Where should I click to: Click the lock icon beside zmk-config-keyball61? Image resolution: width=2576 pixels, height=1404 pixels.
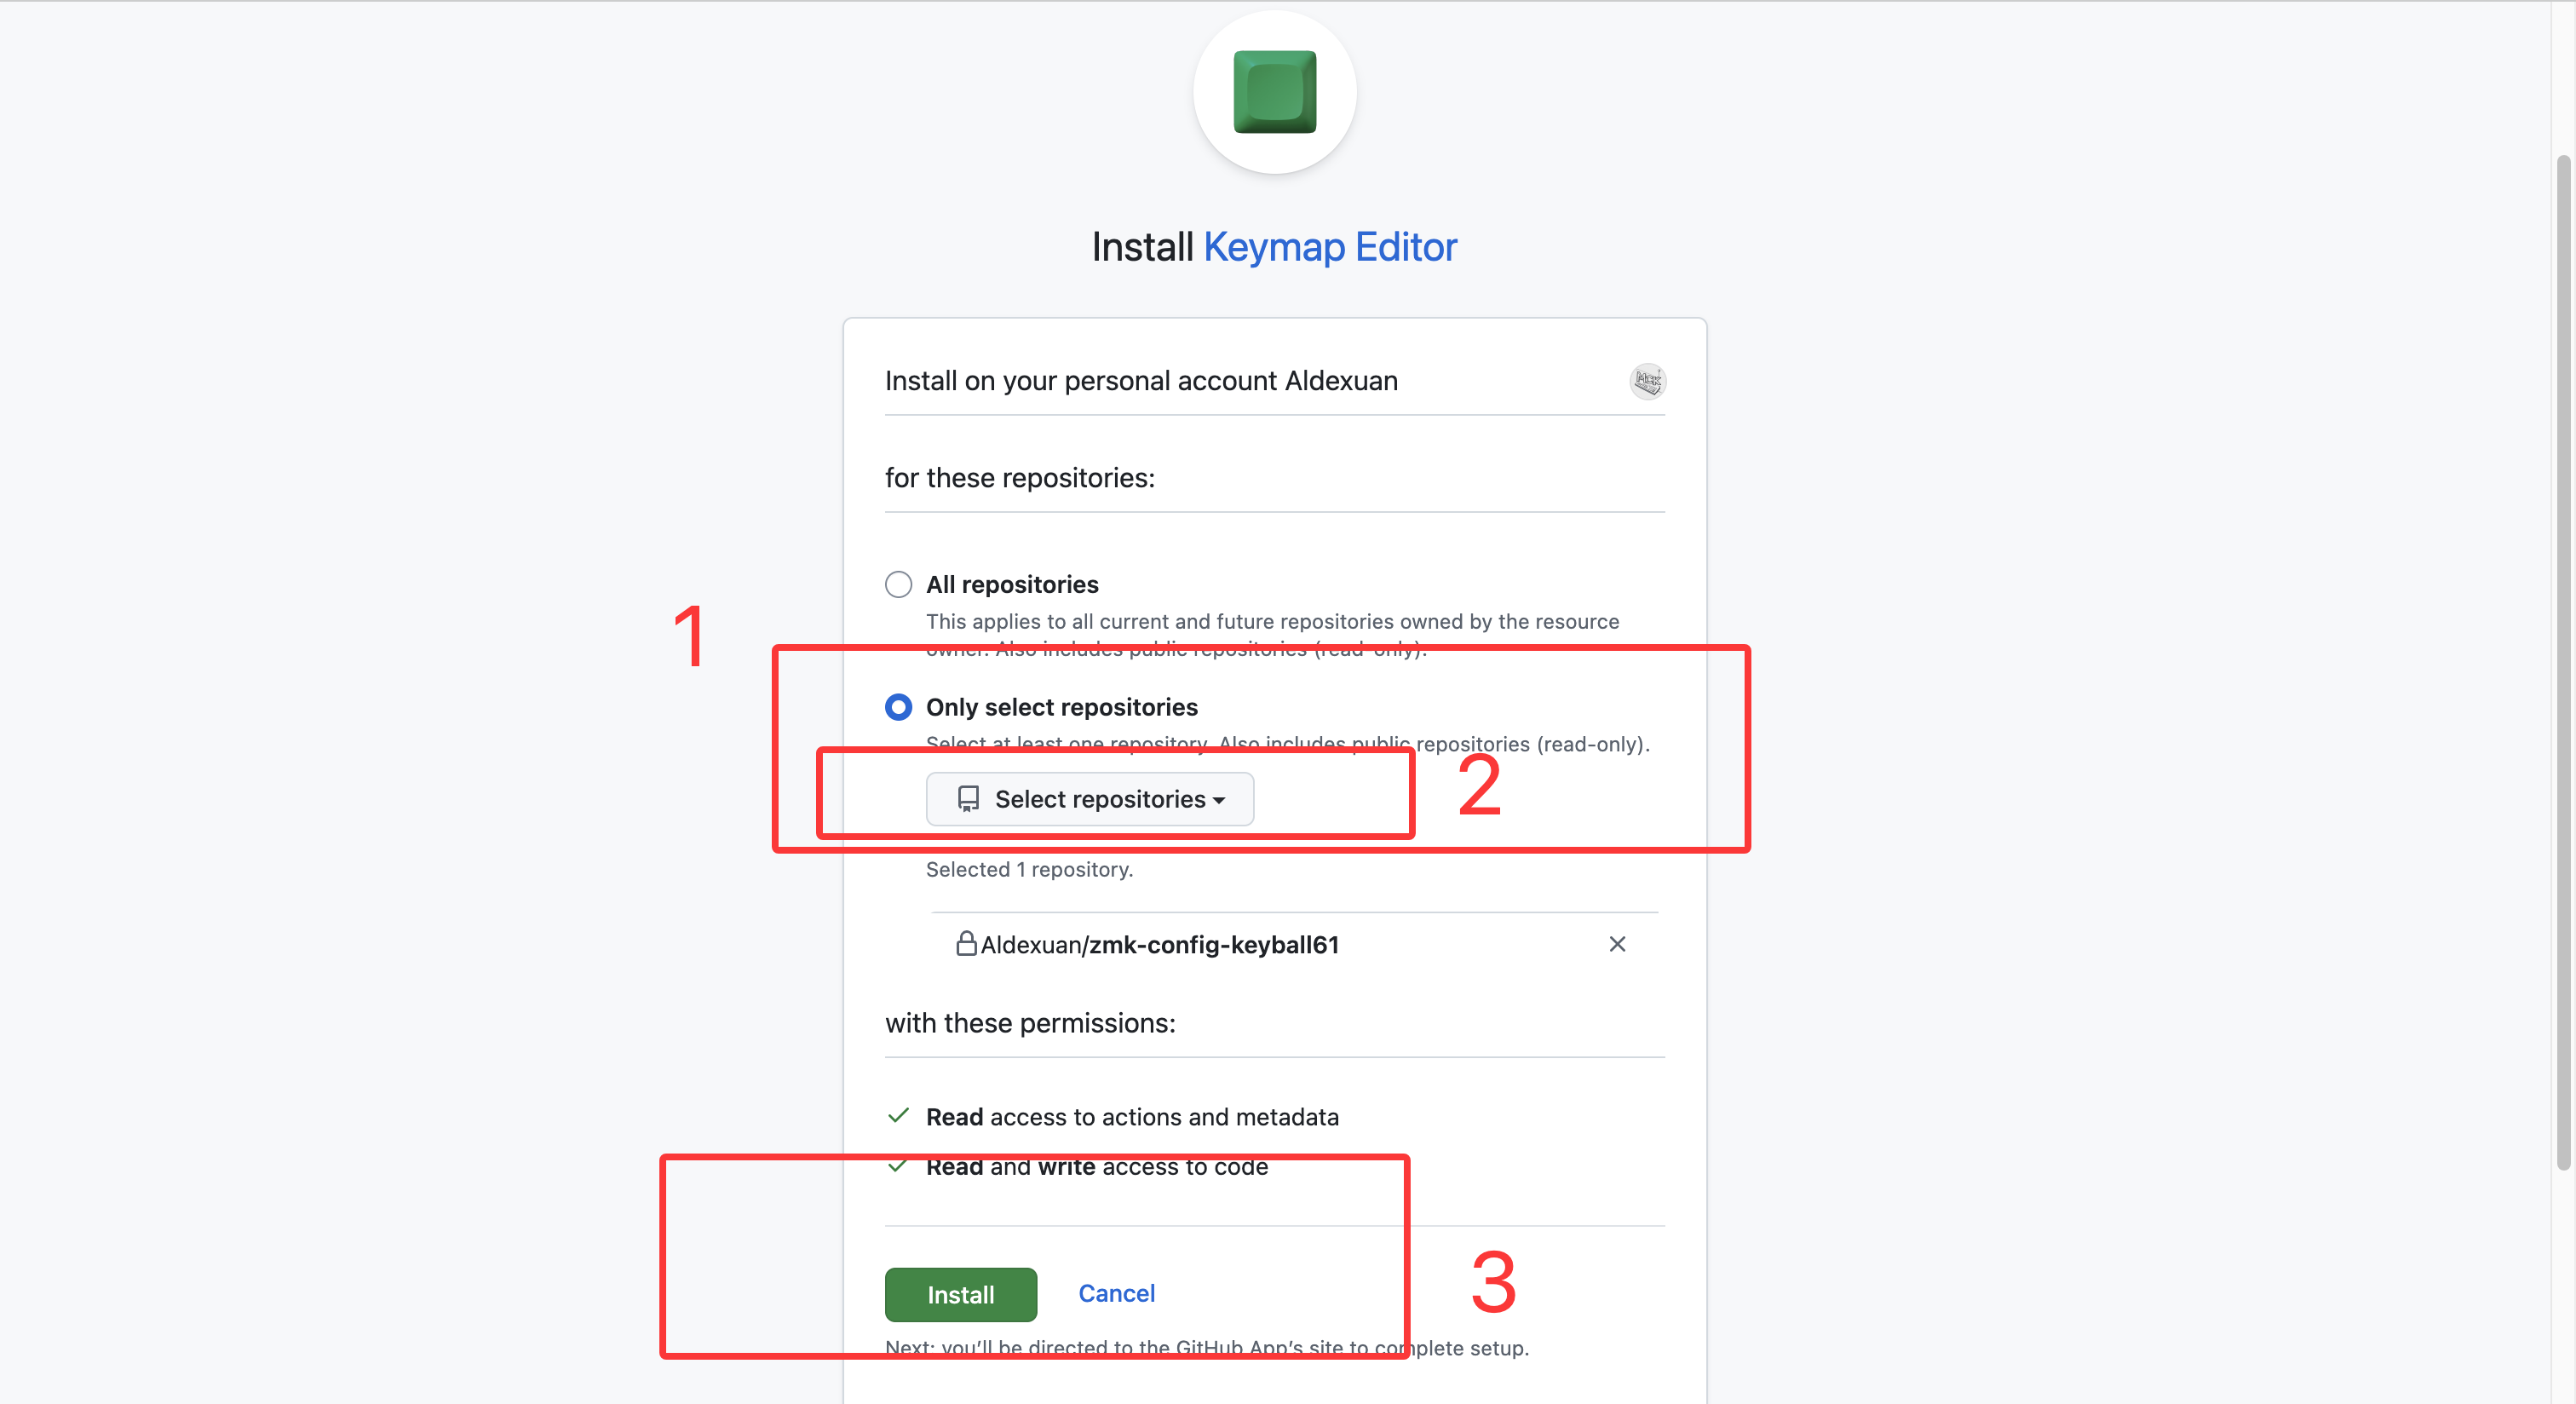(965, 943)
